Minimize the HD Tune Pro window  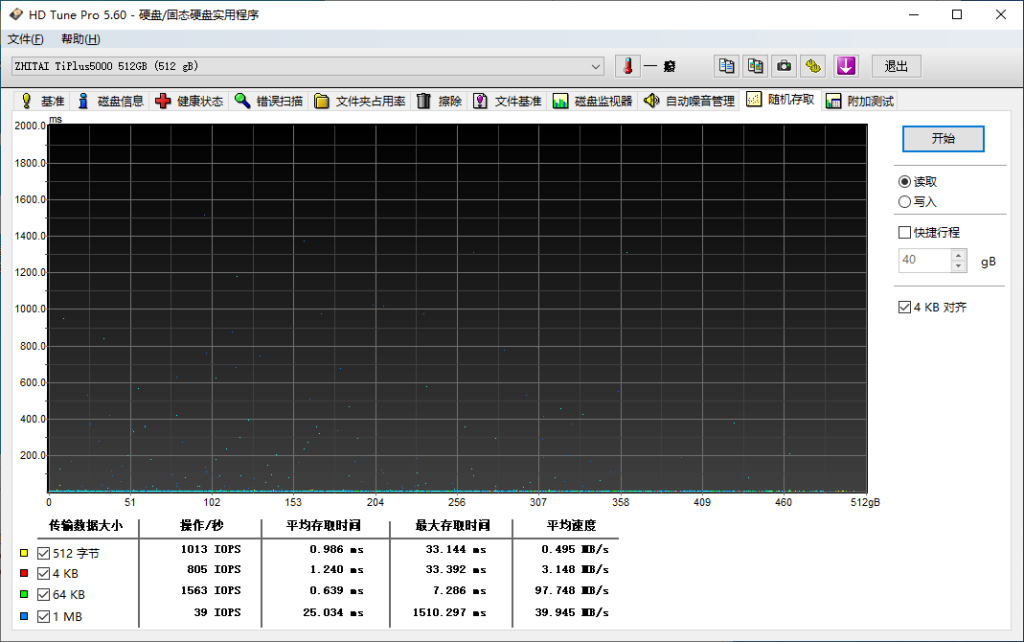point(914,14)
